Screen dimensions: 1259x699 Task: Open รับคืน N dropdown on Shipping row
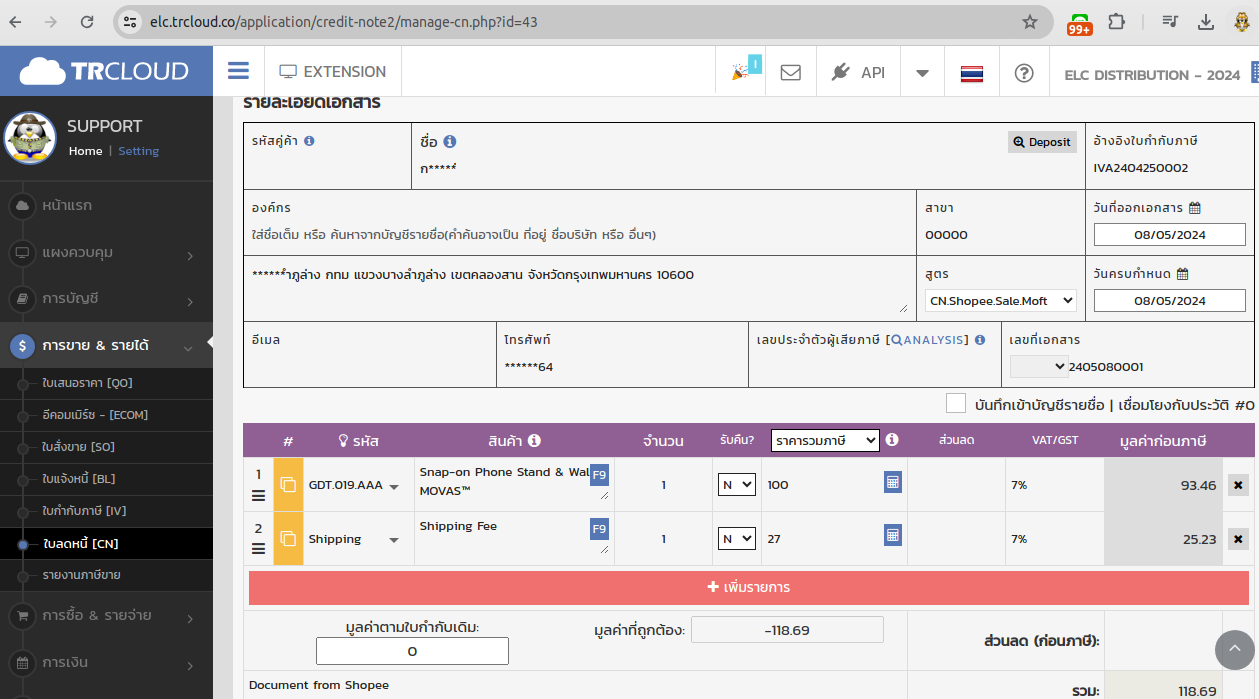737,538
